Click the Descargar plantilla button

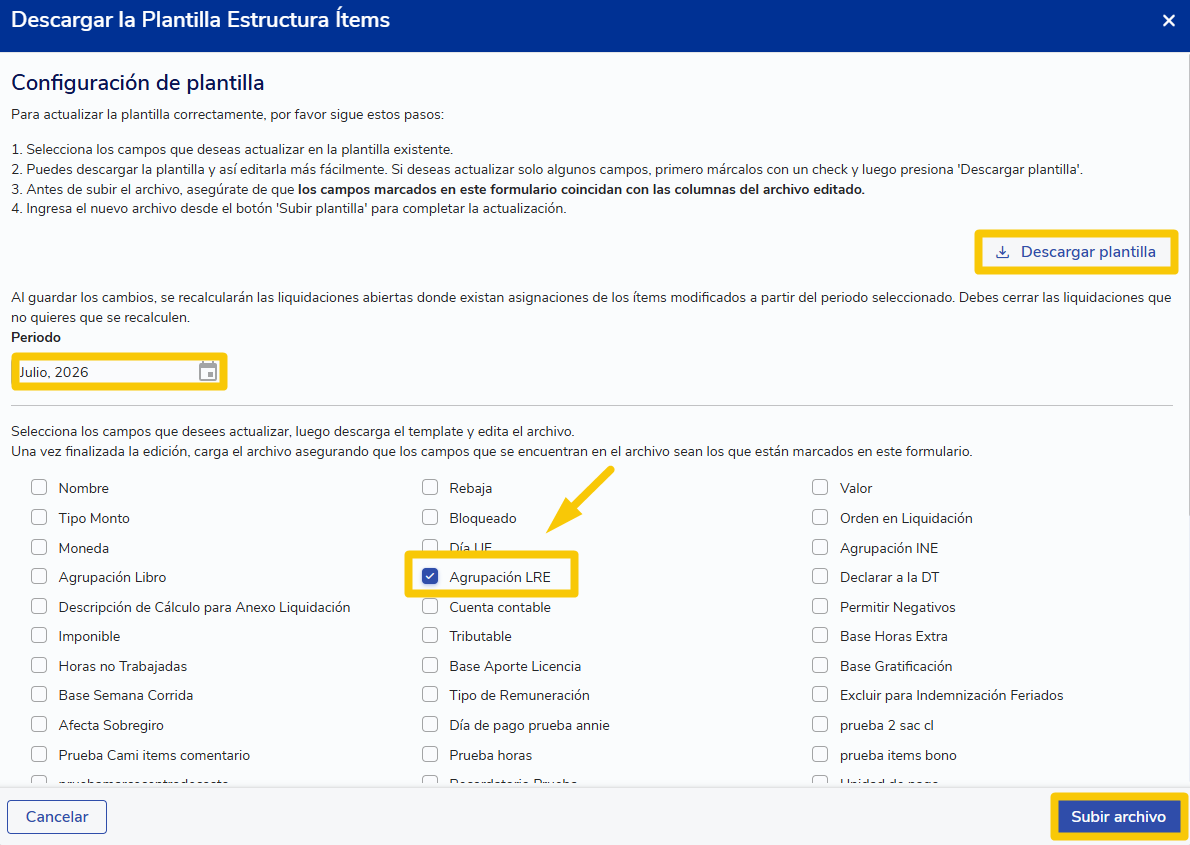pyautogui.click(x=1075, y=252)
